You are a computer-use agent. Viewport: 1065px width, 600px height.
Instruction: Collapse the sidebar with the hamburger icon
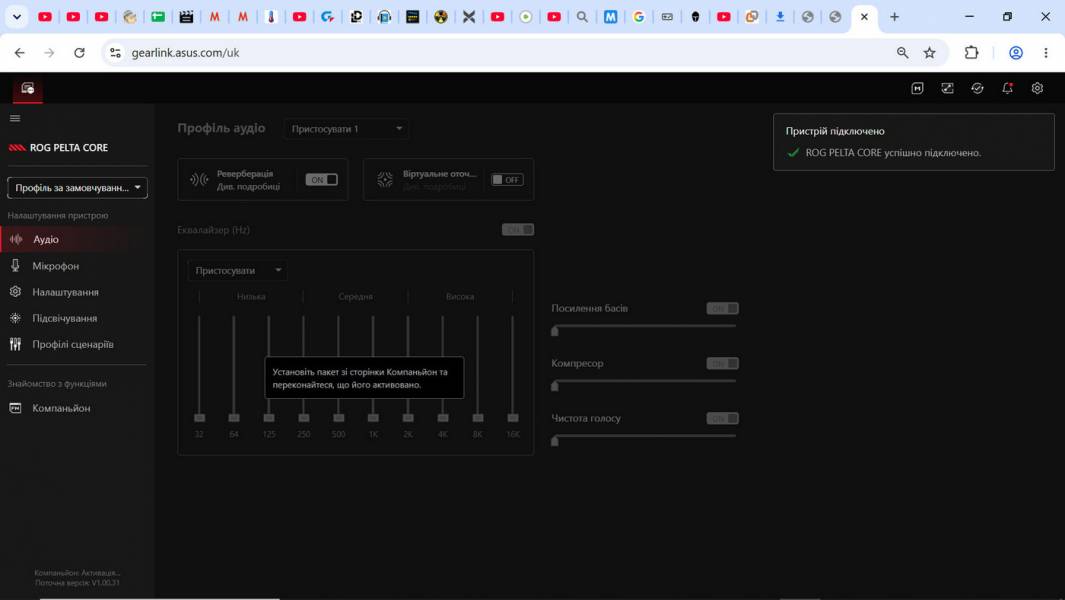(x=15, y=118)
